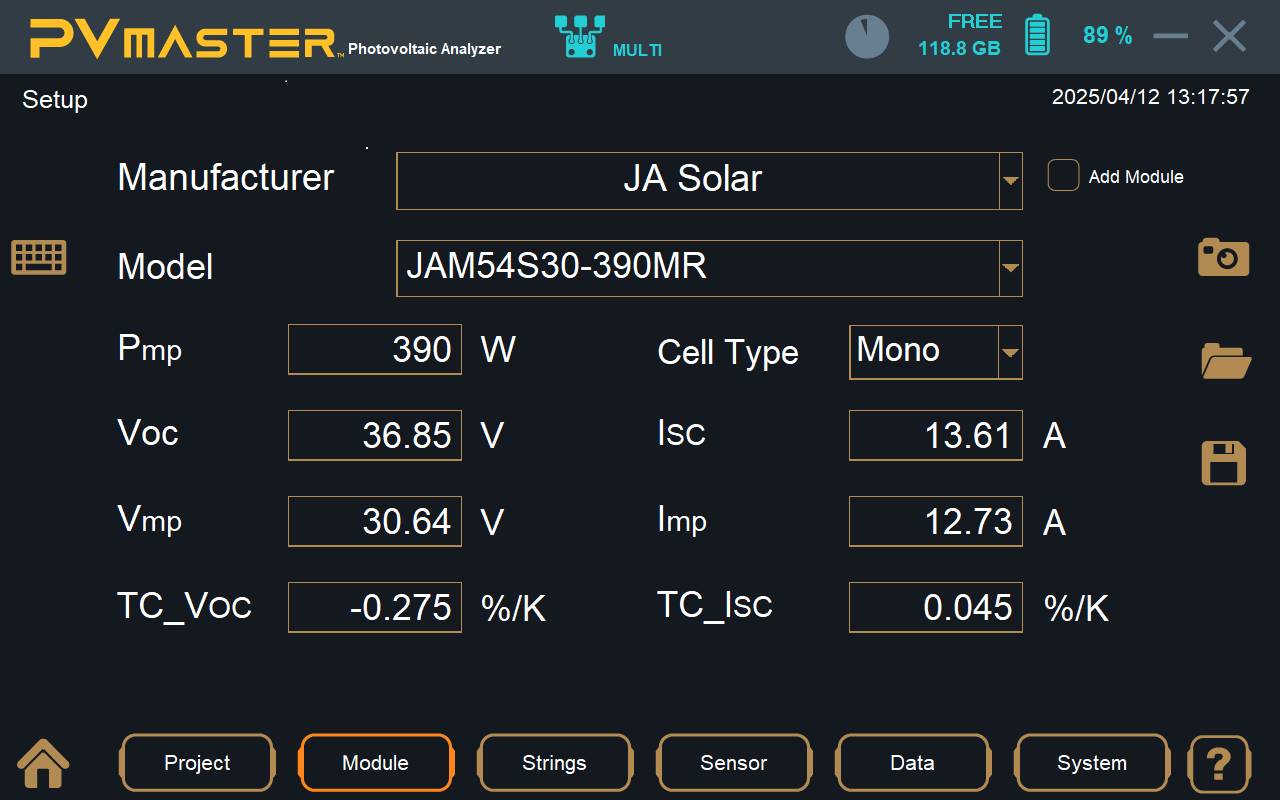This screenshot has height=800, width=1280.
Task: Click the Add Module label text
Action: (1136, 177)
